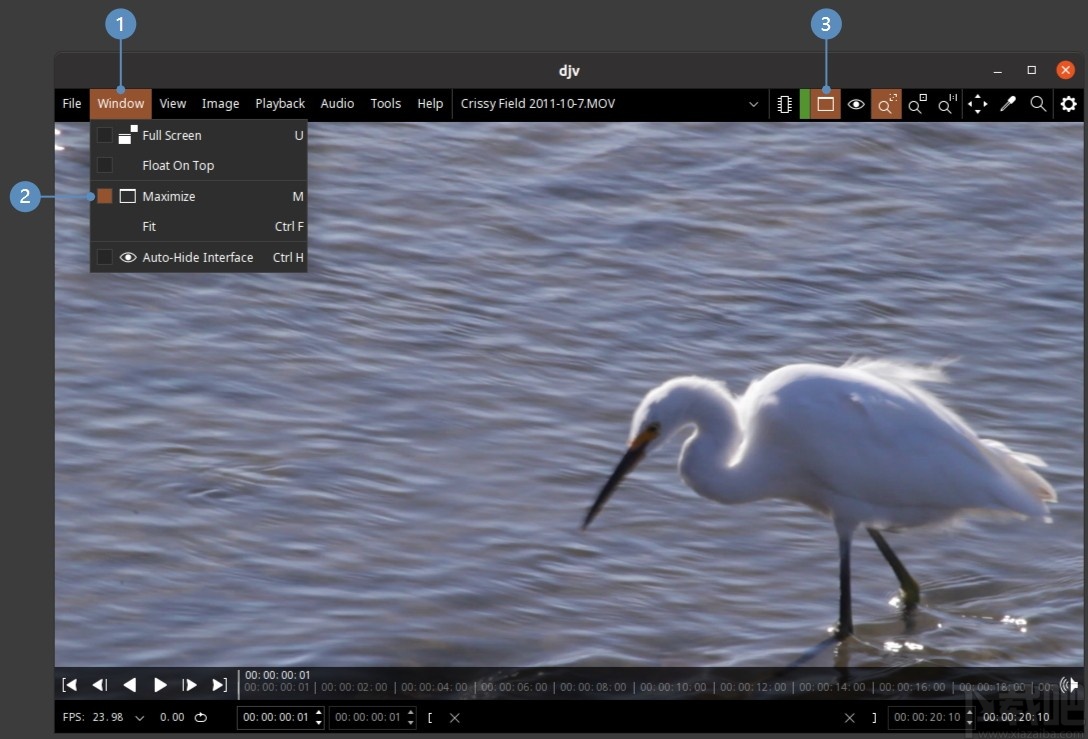Image resolution: width=1088 pixels, height=739 pixels.
Task: Open the Tools menu
Action: click(385, 104)
